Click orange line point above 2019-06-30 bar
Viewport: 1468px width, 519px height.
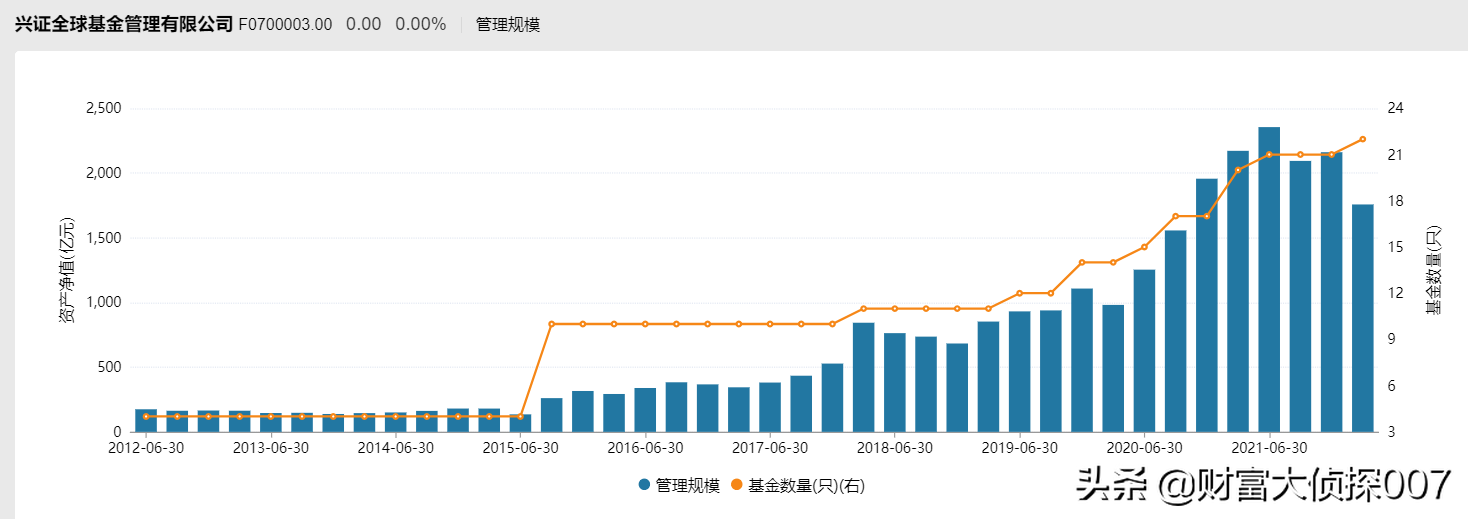coord(1019,293)
